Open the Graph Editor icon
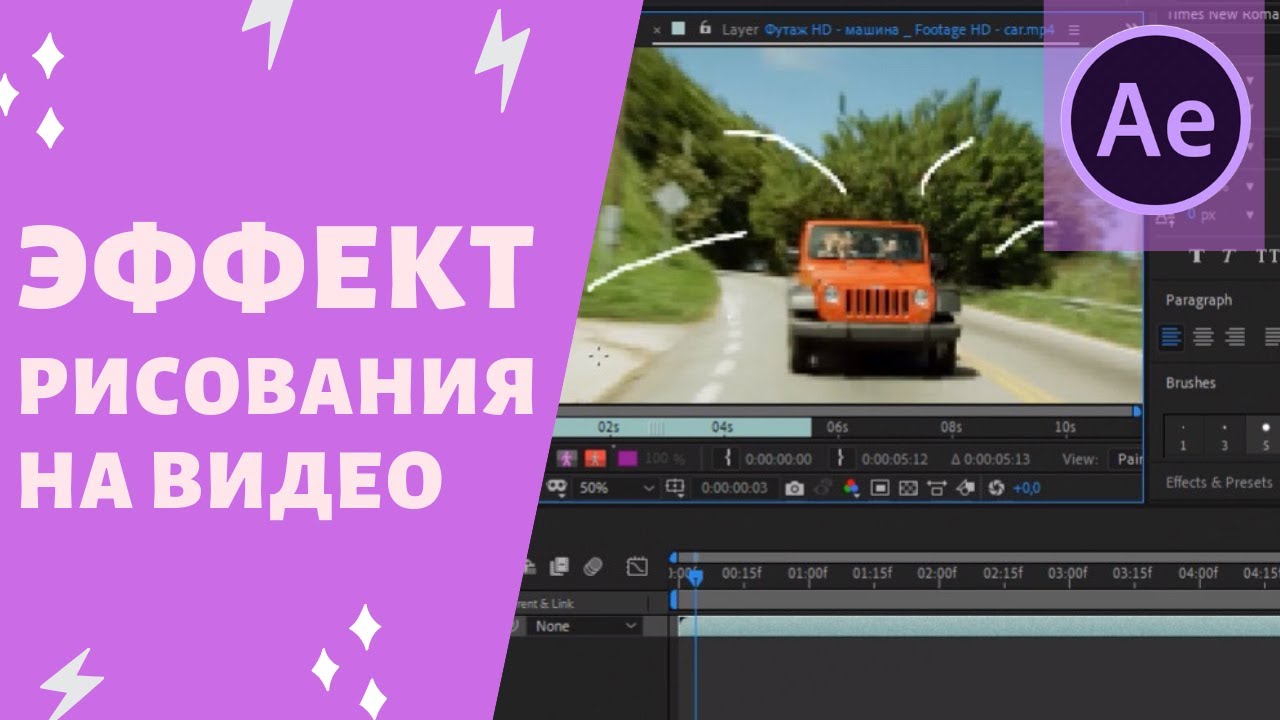 tap(637, 567)
